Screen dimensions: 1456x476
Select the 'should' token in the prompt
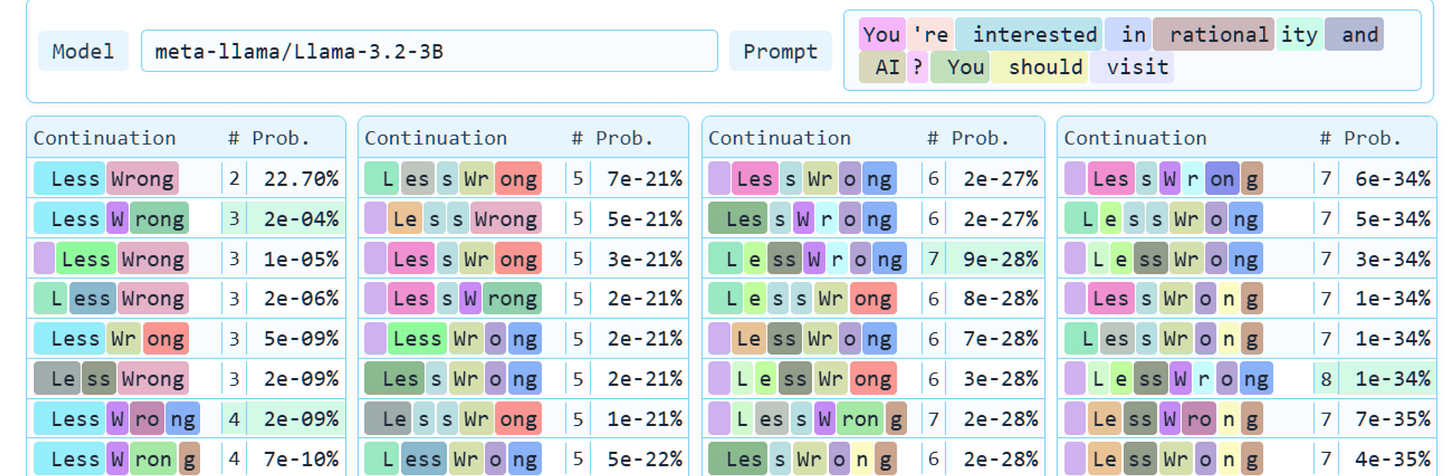pos(1039,67)
